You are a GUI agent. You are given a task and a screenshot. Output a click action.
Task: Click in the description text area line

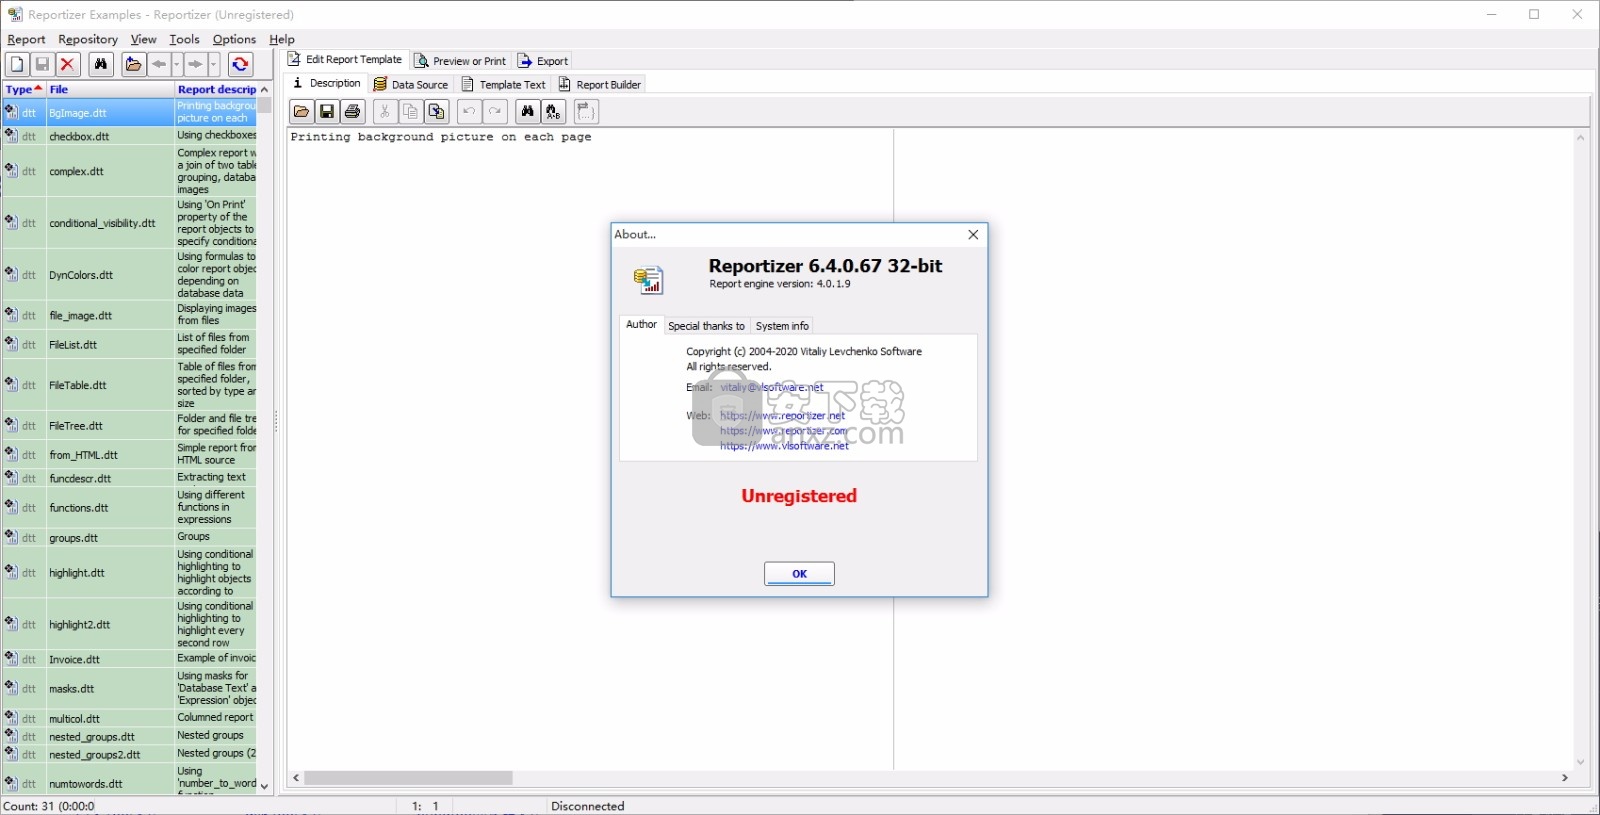pos(441,137)
